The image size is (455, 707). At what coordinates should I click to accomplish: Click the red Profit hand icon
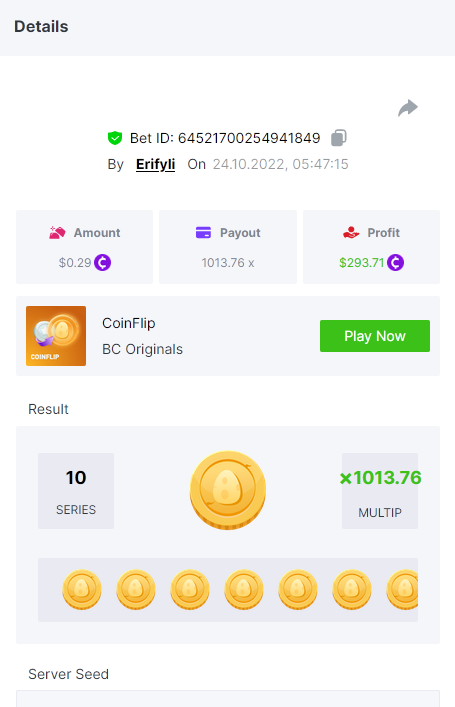pyautogui.click(x=351, y=233)
